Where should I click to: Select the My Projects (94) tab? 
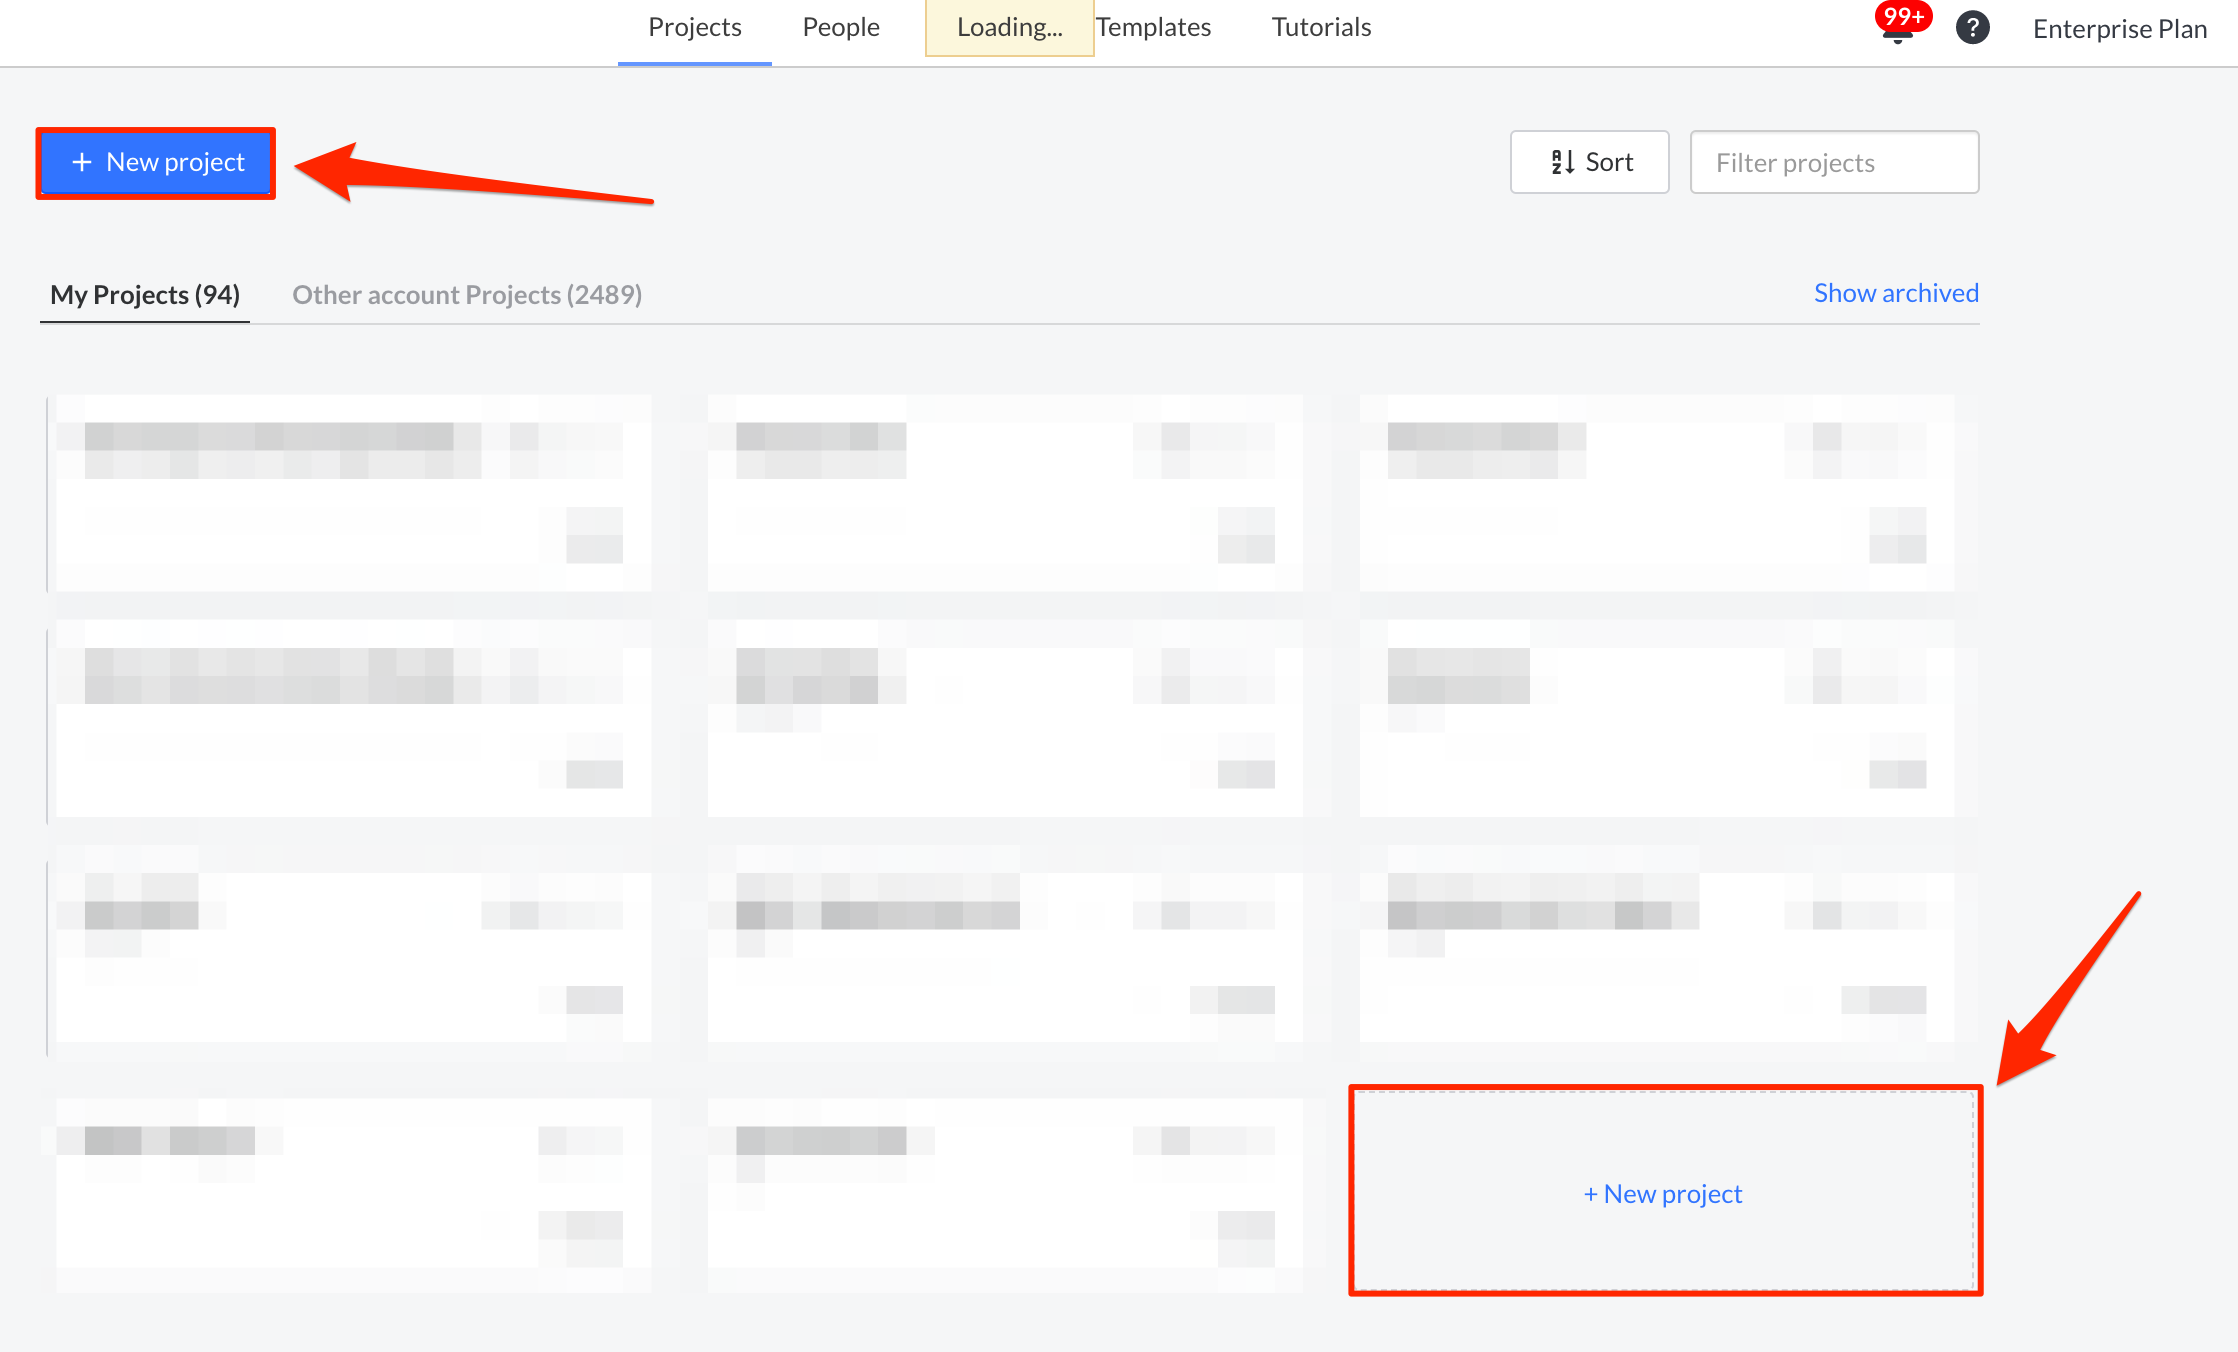[144, 294]
